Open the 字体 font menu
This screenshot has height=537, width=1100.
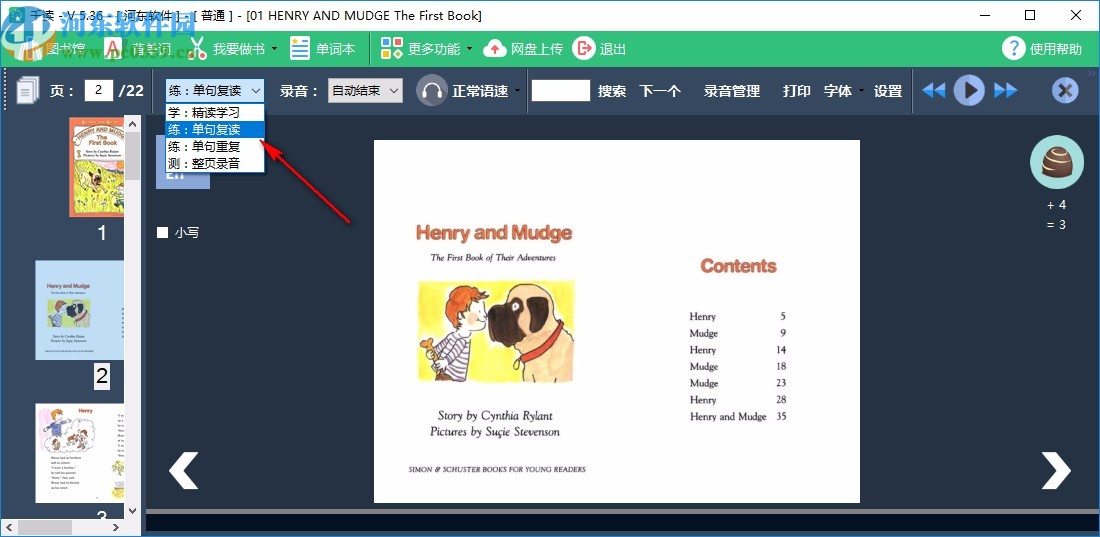tap(838, 91)
